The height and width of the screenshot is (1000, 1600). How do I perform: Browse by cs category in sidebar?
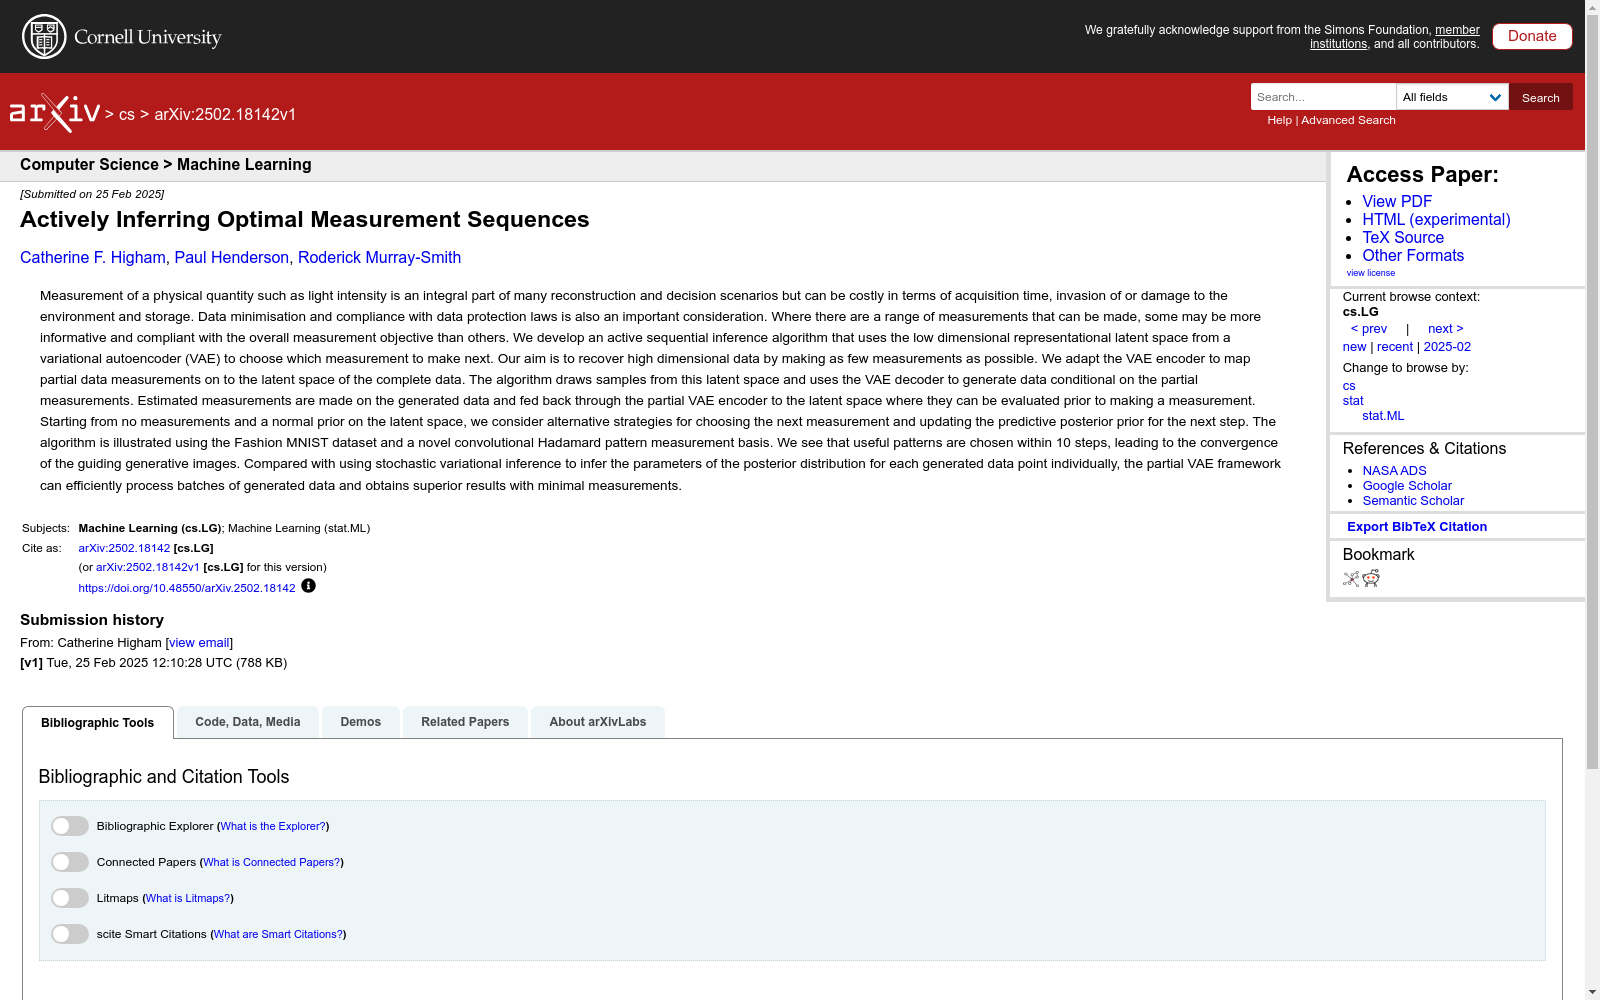1349,386
